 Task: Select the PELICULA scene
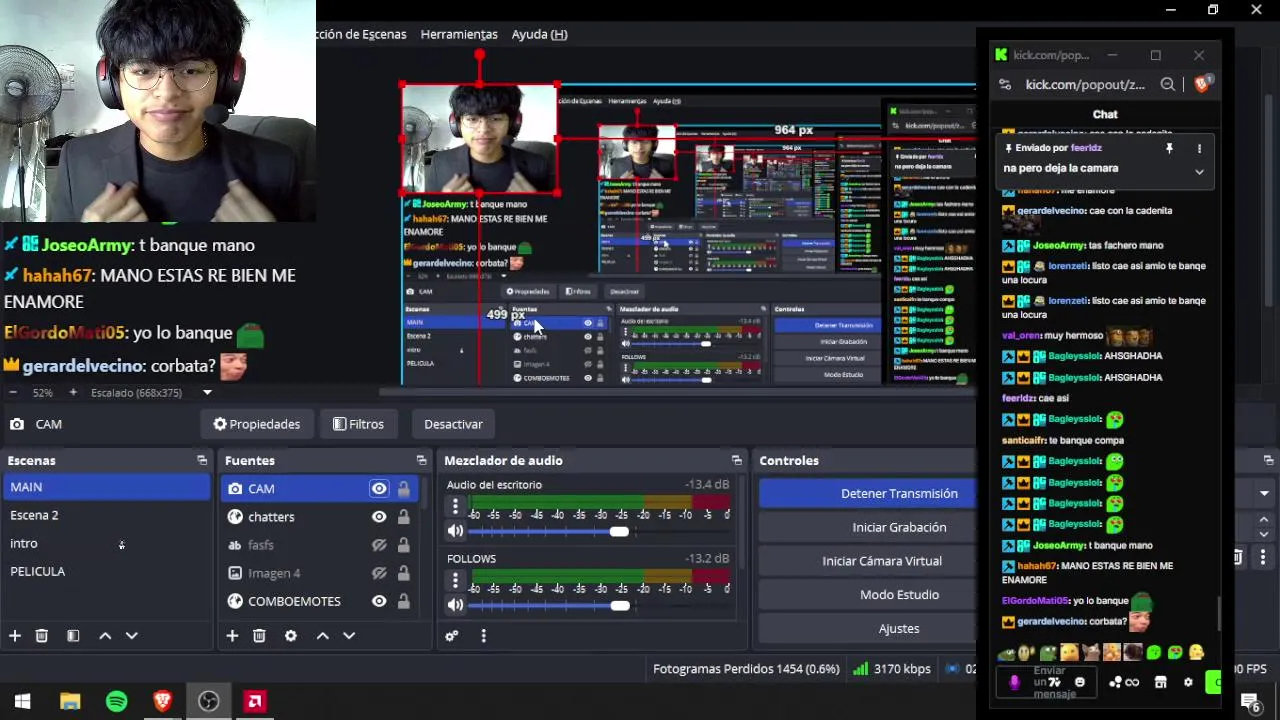coord(107,571)
